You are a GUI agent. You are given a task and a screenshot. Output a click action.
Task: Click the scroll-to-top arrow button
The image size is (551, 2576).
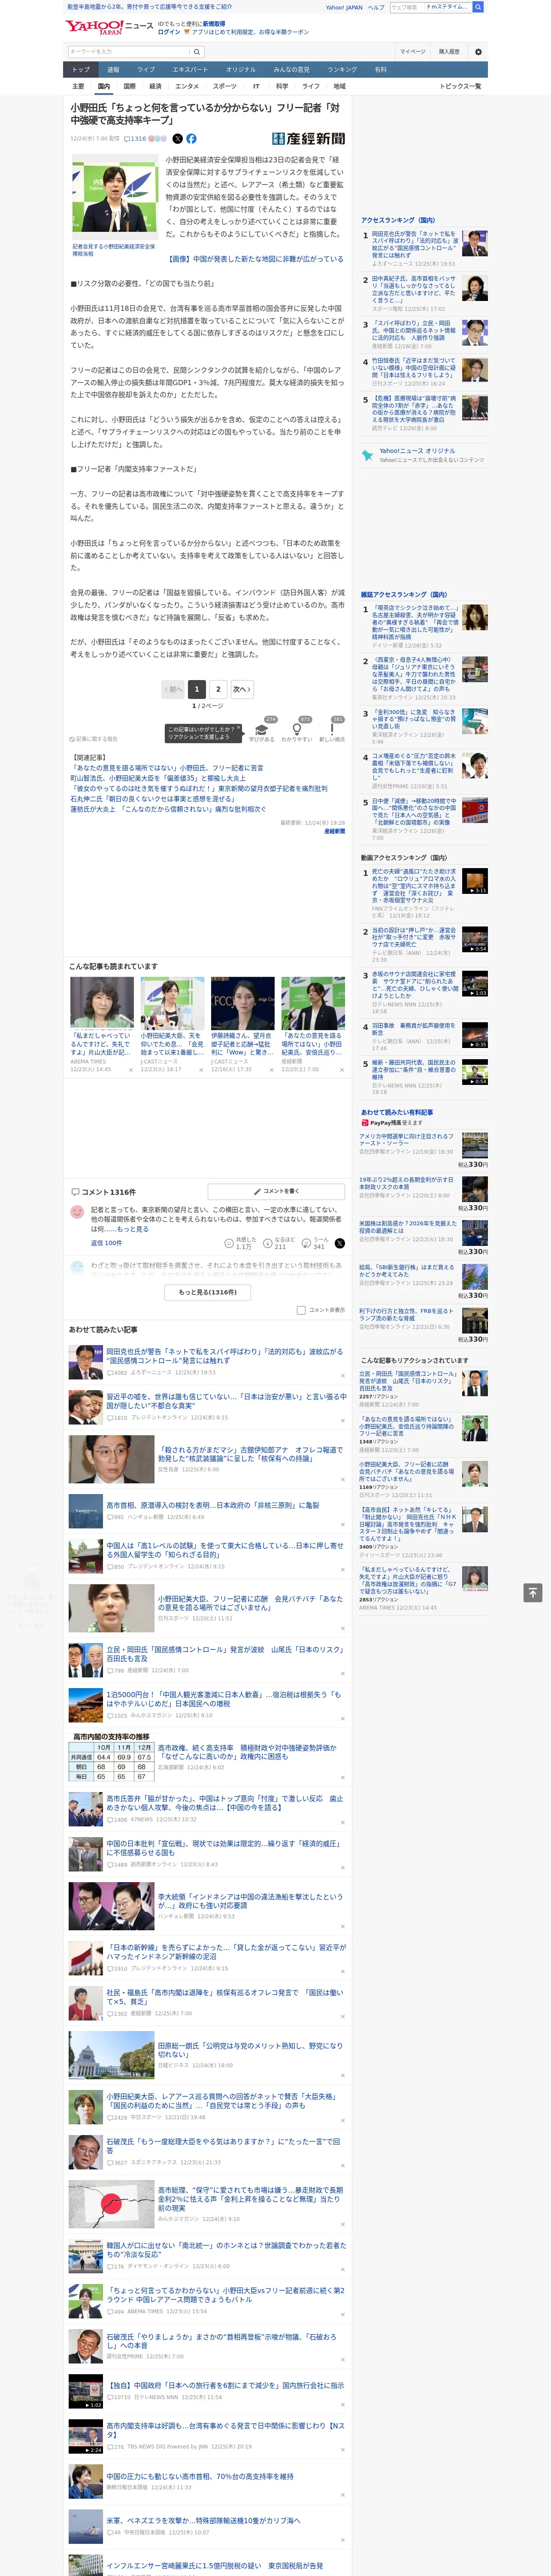tap(533, 1592)
